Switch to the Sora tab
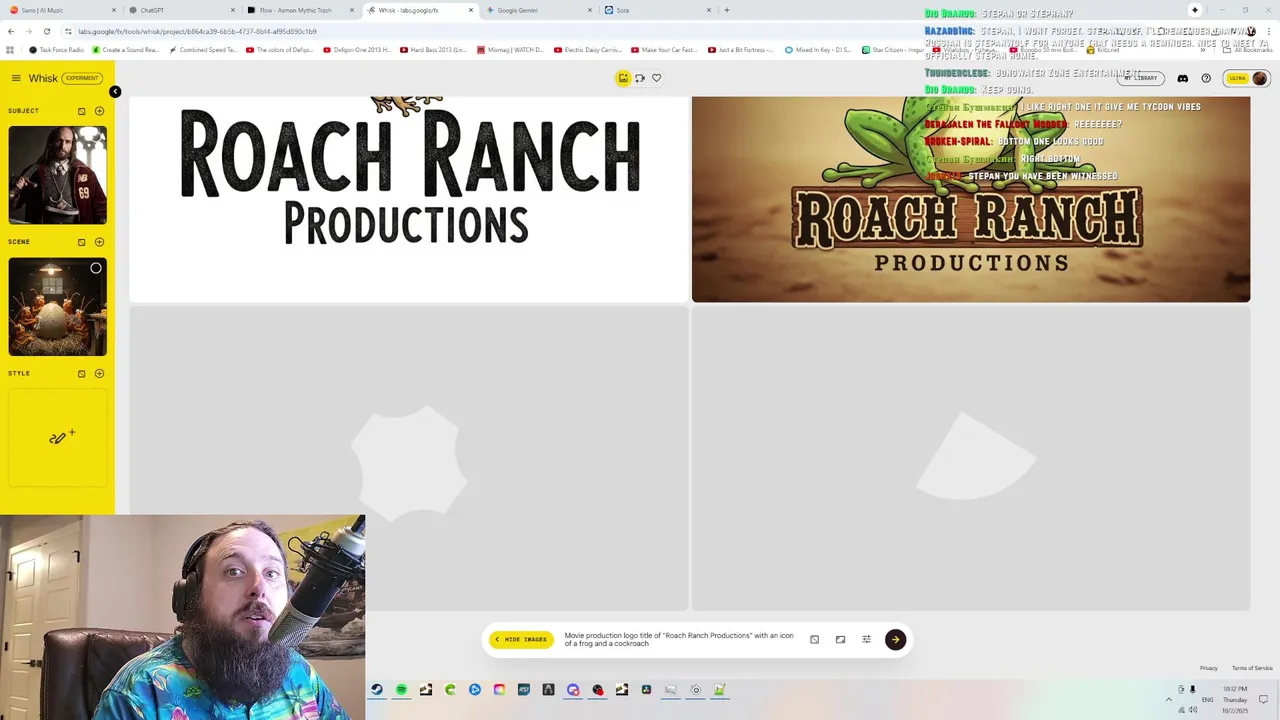The height and width of the screenshot is (720, 1280). (x=657, y=10)
